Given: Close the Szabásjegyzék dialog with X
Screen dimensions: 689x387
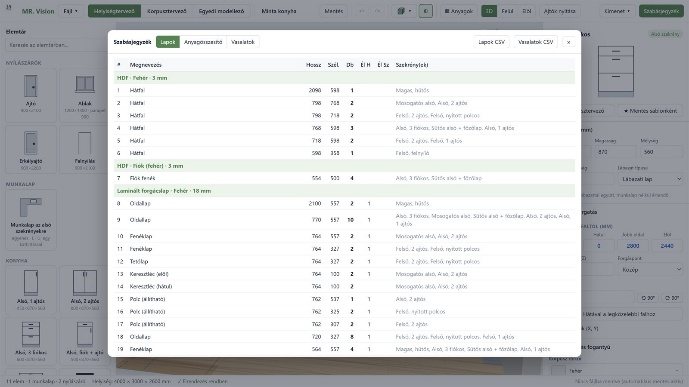Looking at the screenshot, I should (x=569, y=42).
